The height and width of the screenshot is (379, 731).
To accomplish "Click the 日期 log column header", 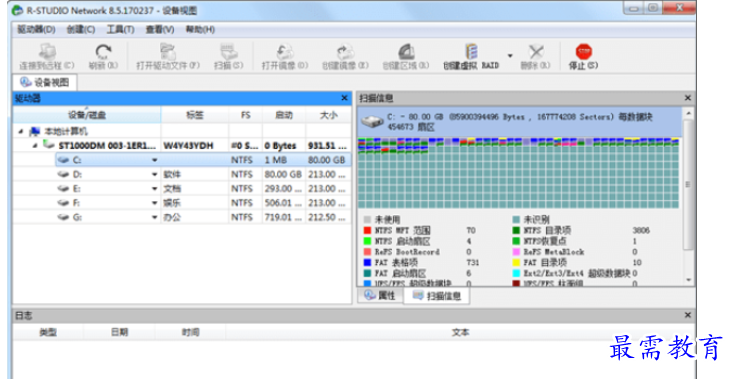I will [119, 332].
